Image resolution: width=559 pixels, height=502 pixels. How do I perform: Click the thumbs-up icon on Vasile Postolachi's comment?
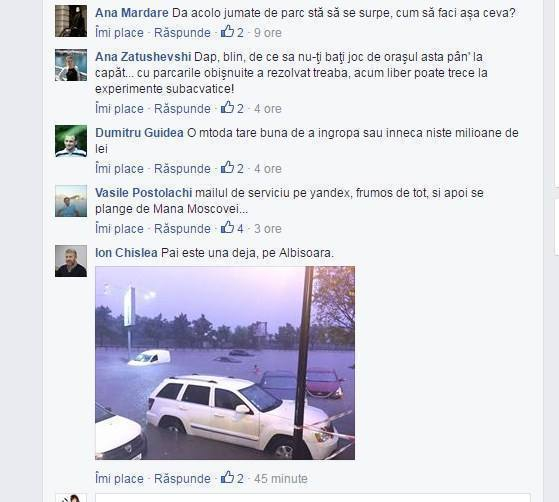point(227,227)
